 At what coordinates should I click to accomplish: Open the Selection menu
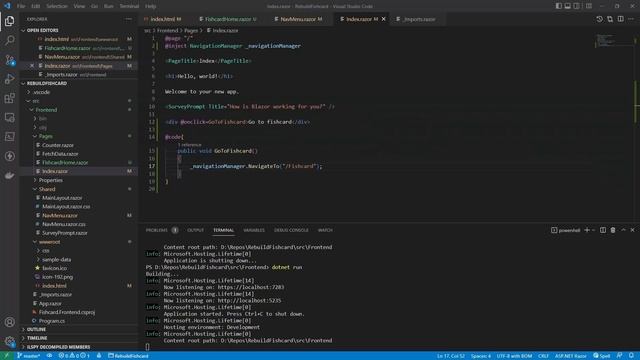click(56, 6)
